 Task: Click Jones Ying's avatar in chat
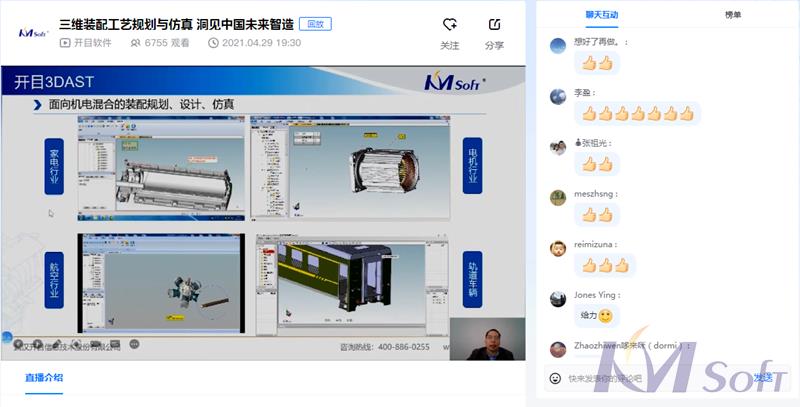pos(558,298)
